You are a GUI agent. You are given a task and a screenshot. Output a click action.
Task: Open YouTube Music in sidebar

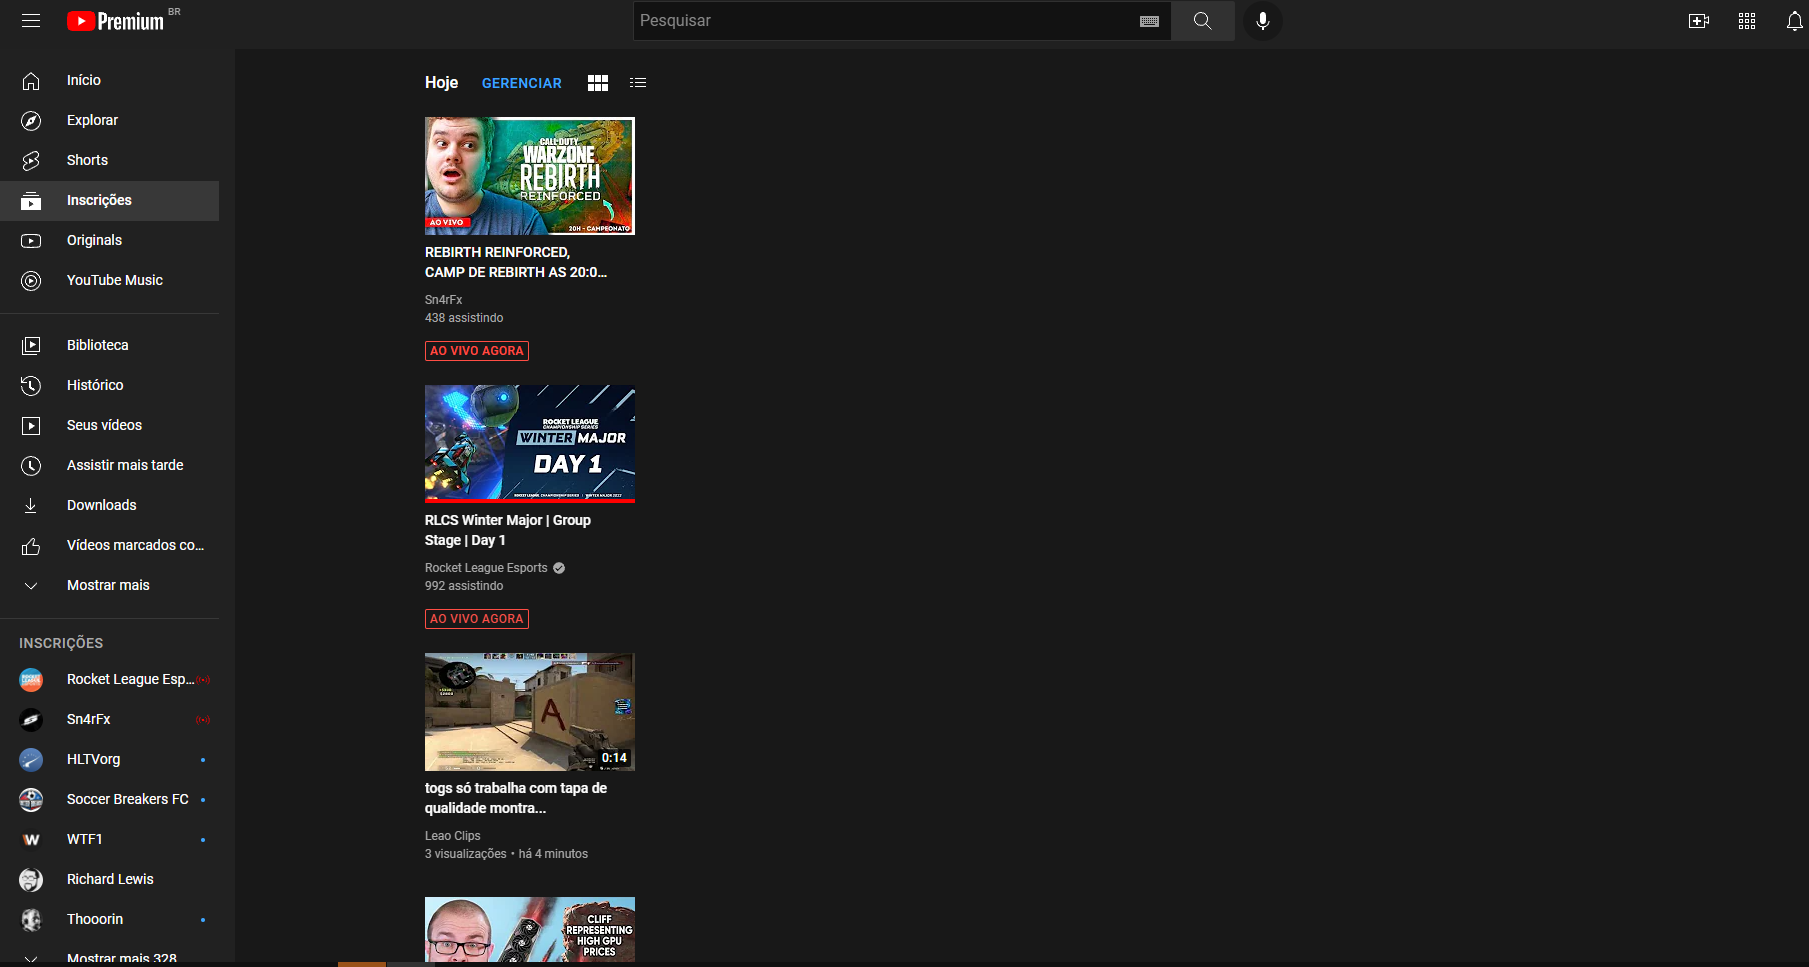click(110, 280)
